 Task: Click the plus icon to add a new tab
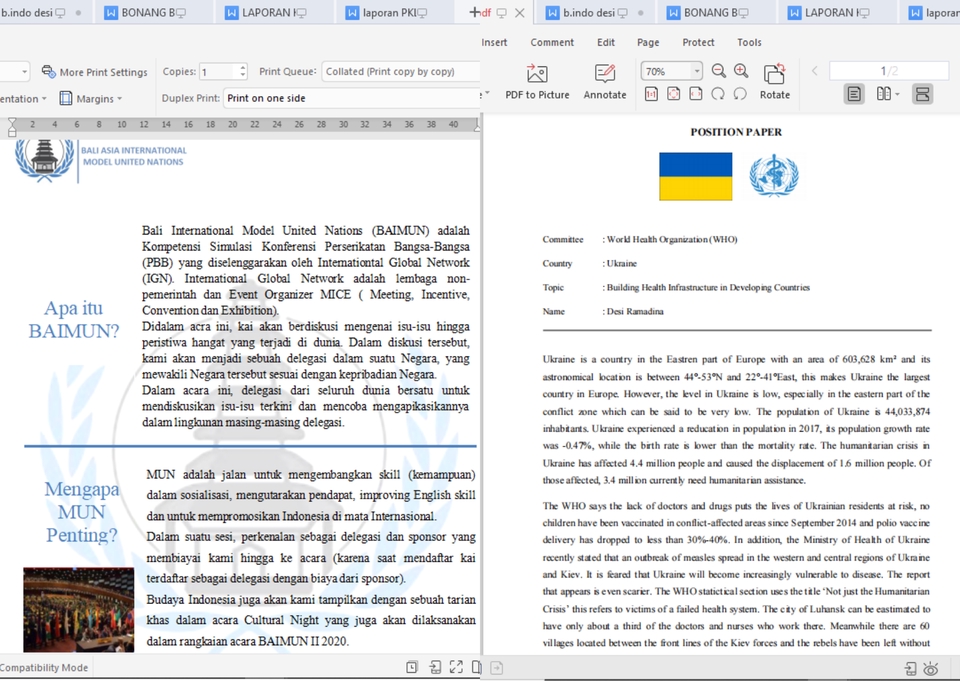pos(474,12)
